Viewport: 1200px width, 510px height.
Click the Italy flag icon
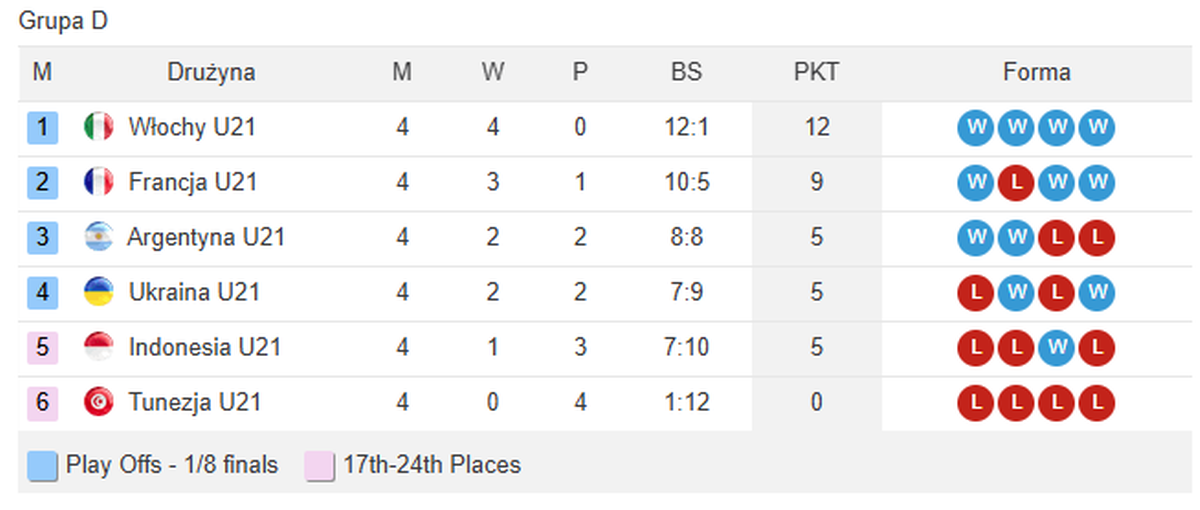tap(98, 128)
